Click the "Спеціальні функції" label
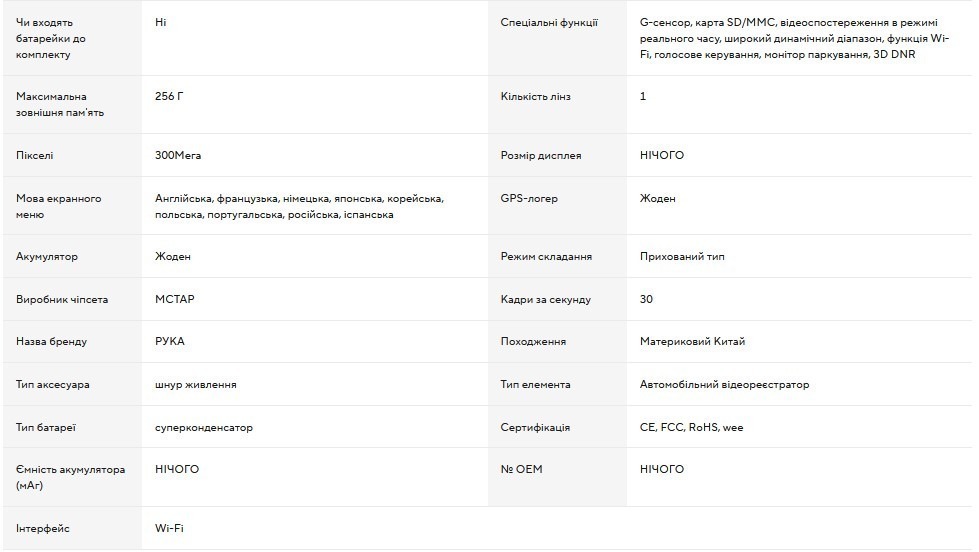 coord(549,22)
